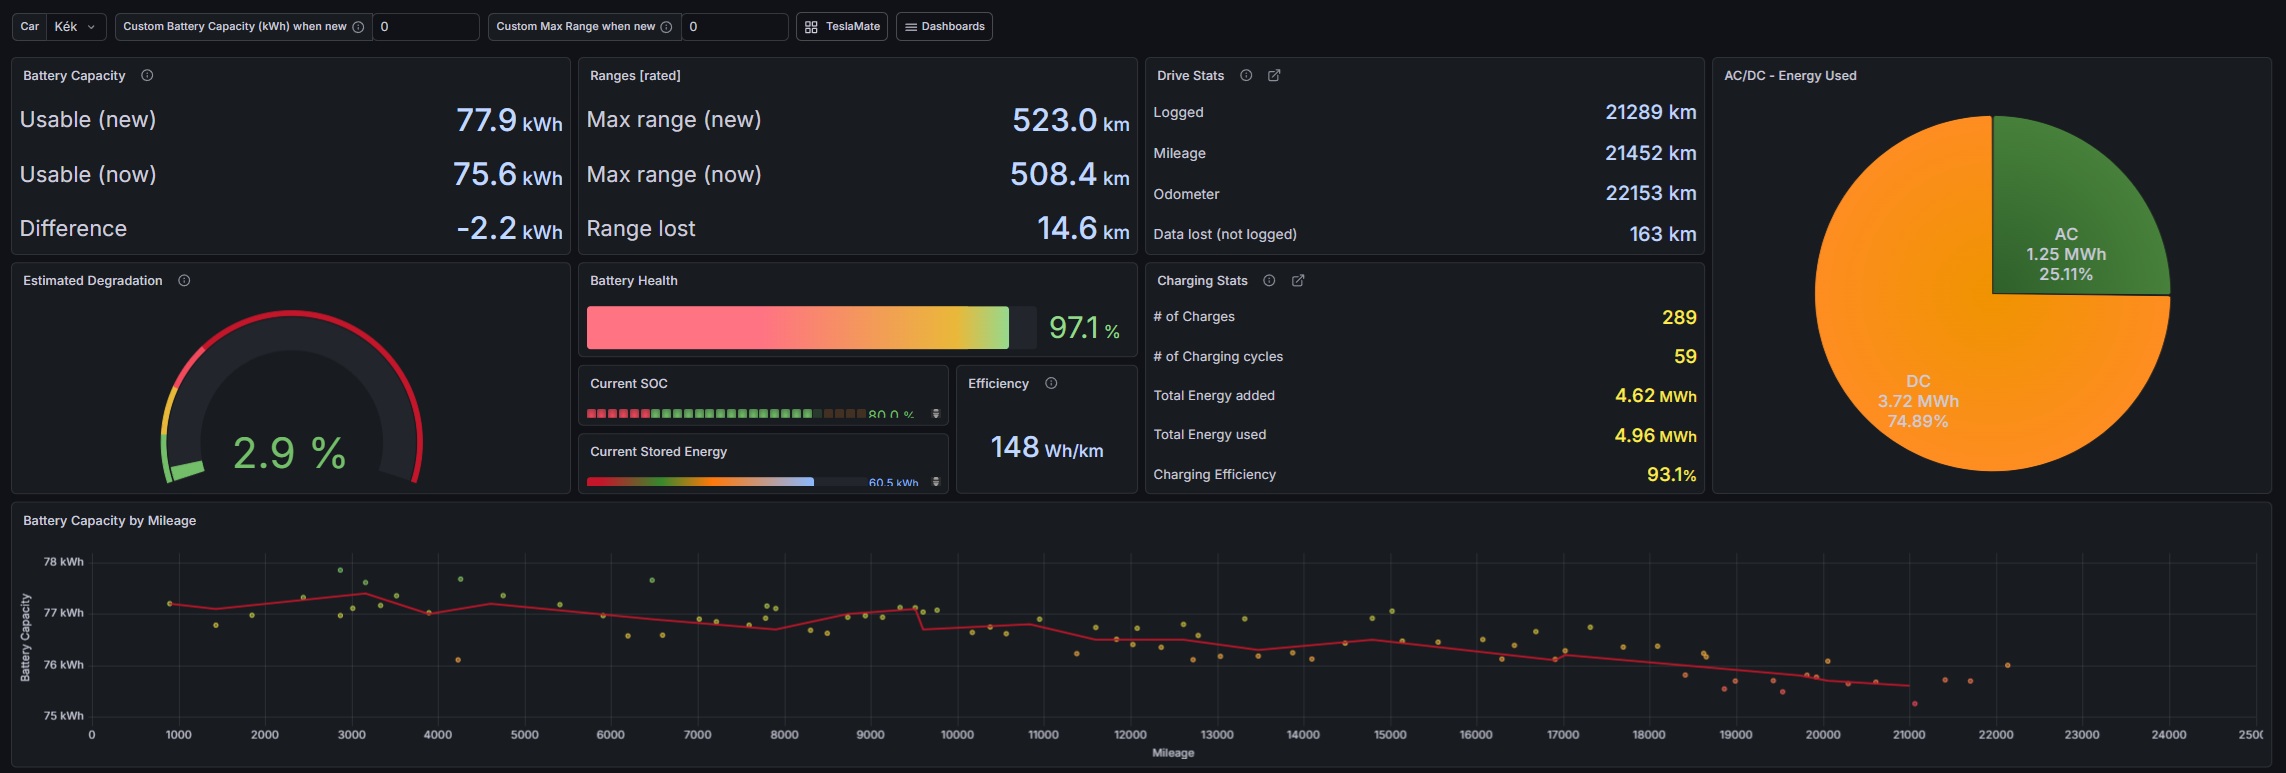Open the Ranges [rated] panel title menu
This screenshot has width=2286, height=773.
coord(635,76)
